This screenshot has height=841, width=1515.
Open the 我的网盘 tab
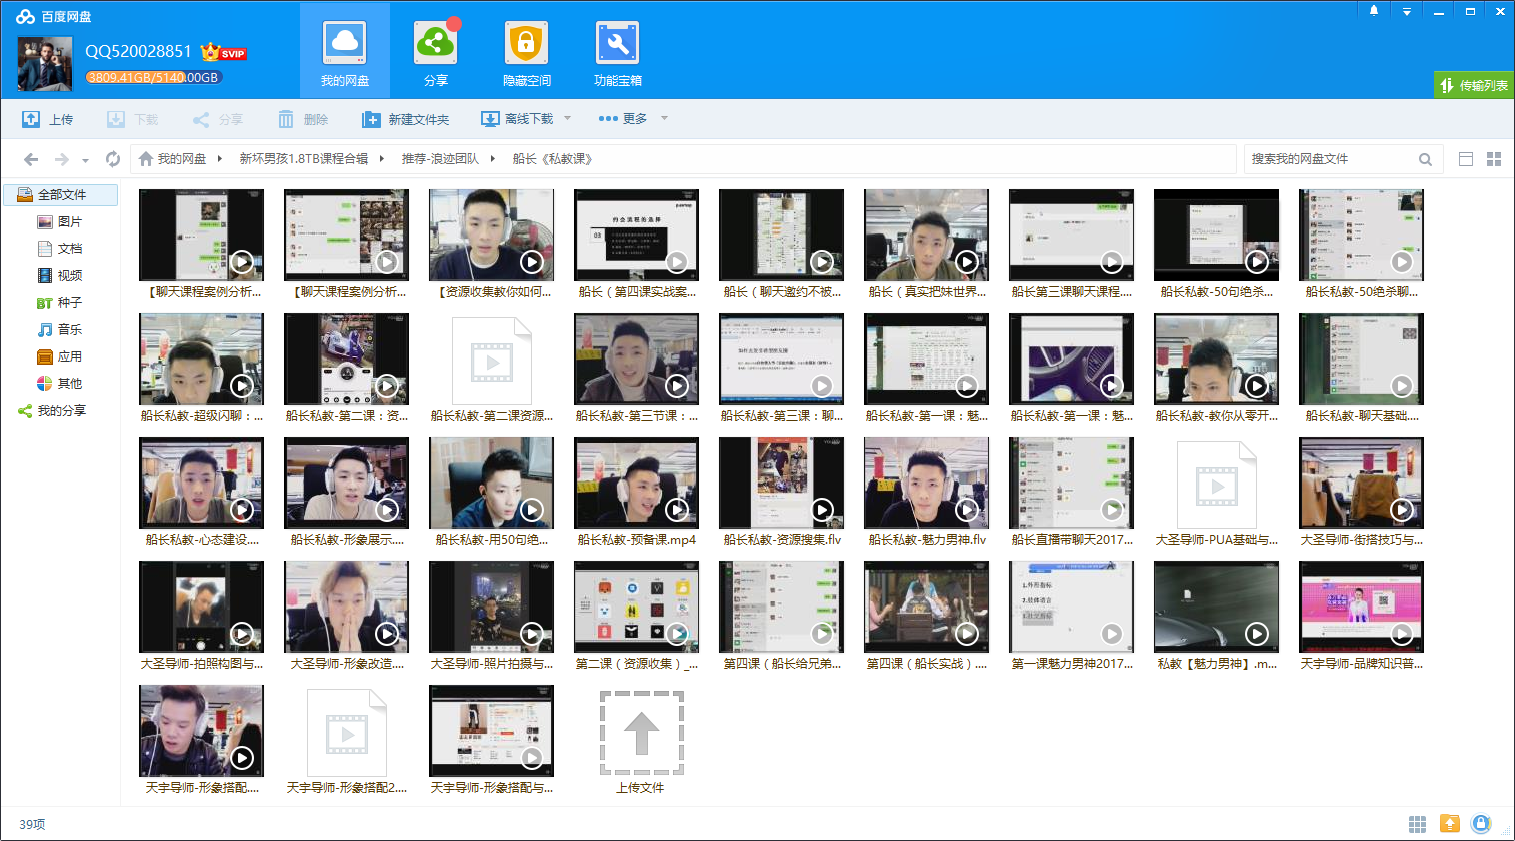(345, 52)
